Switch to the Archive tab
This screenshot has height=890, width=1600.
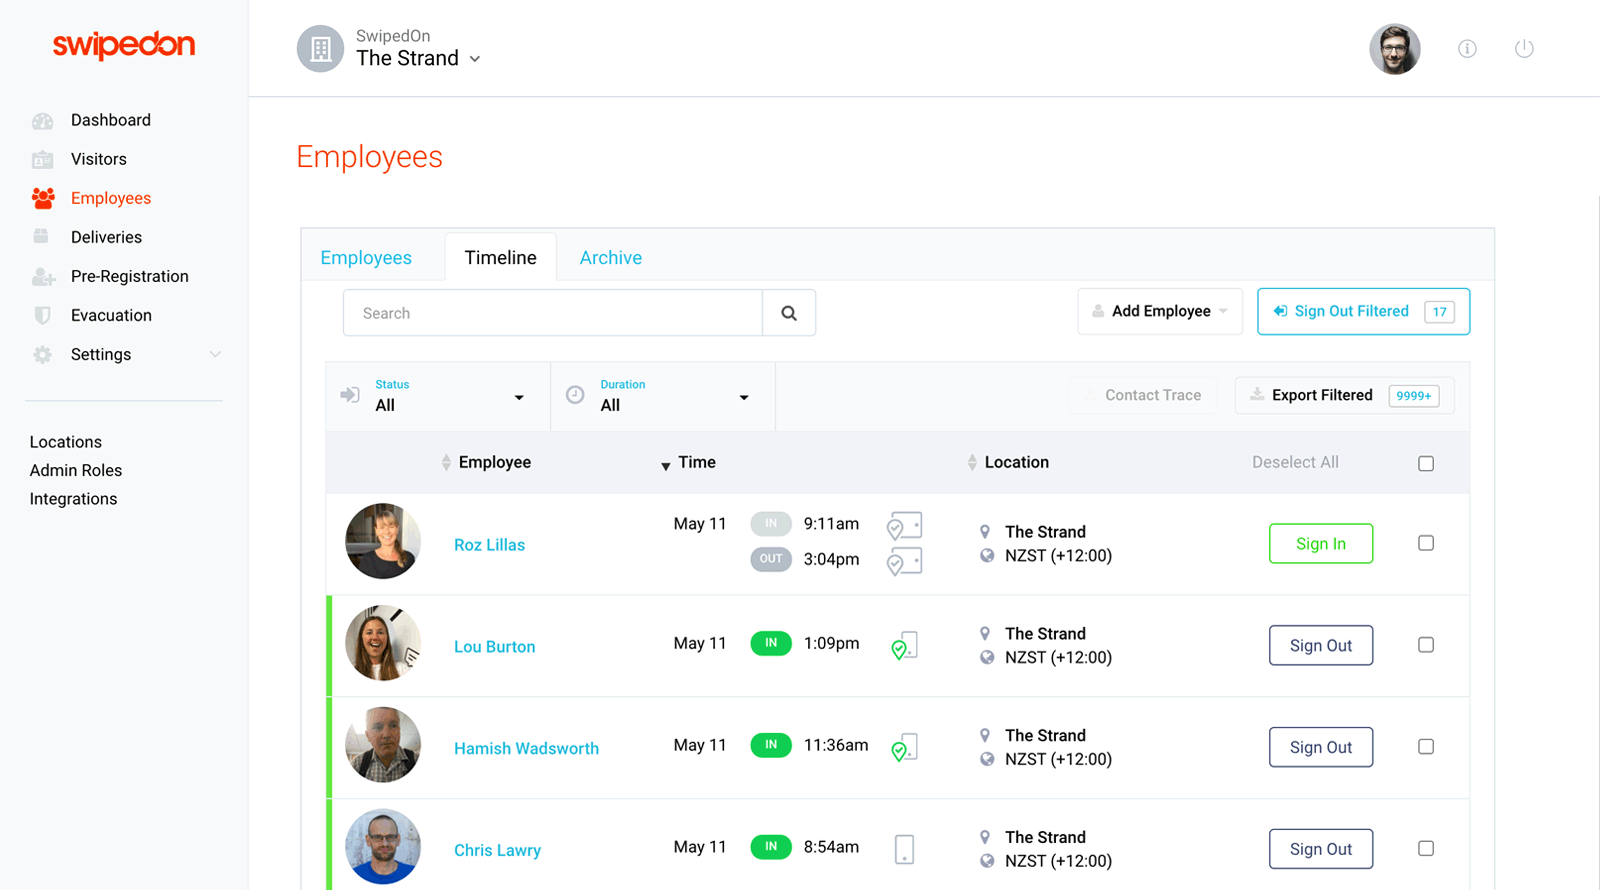coord(611,257)
